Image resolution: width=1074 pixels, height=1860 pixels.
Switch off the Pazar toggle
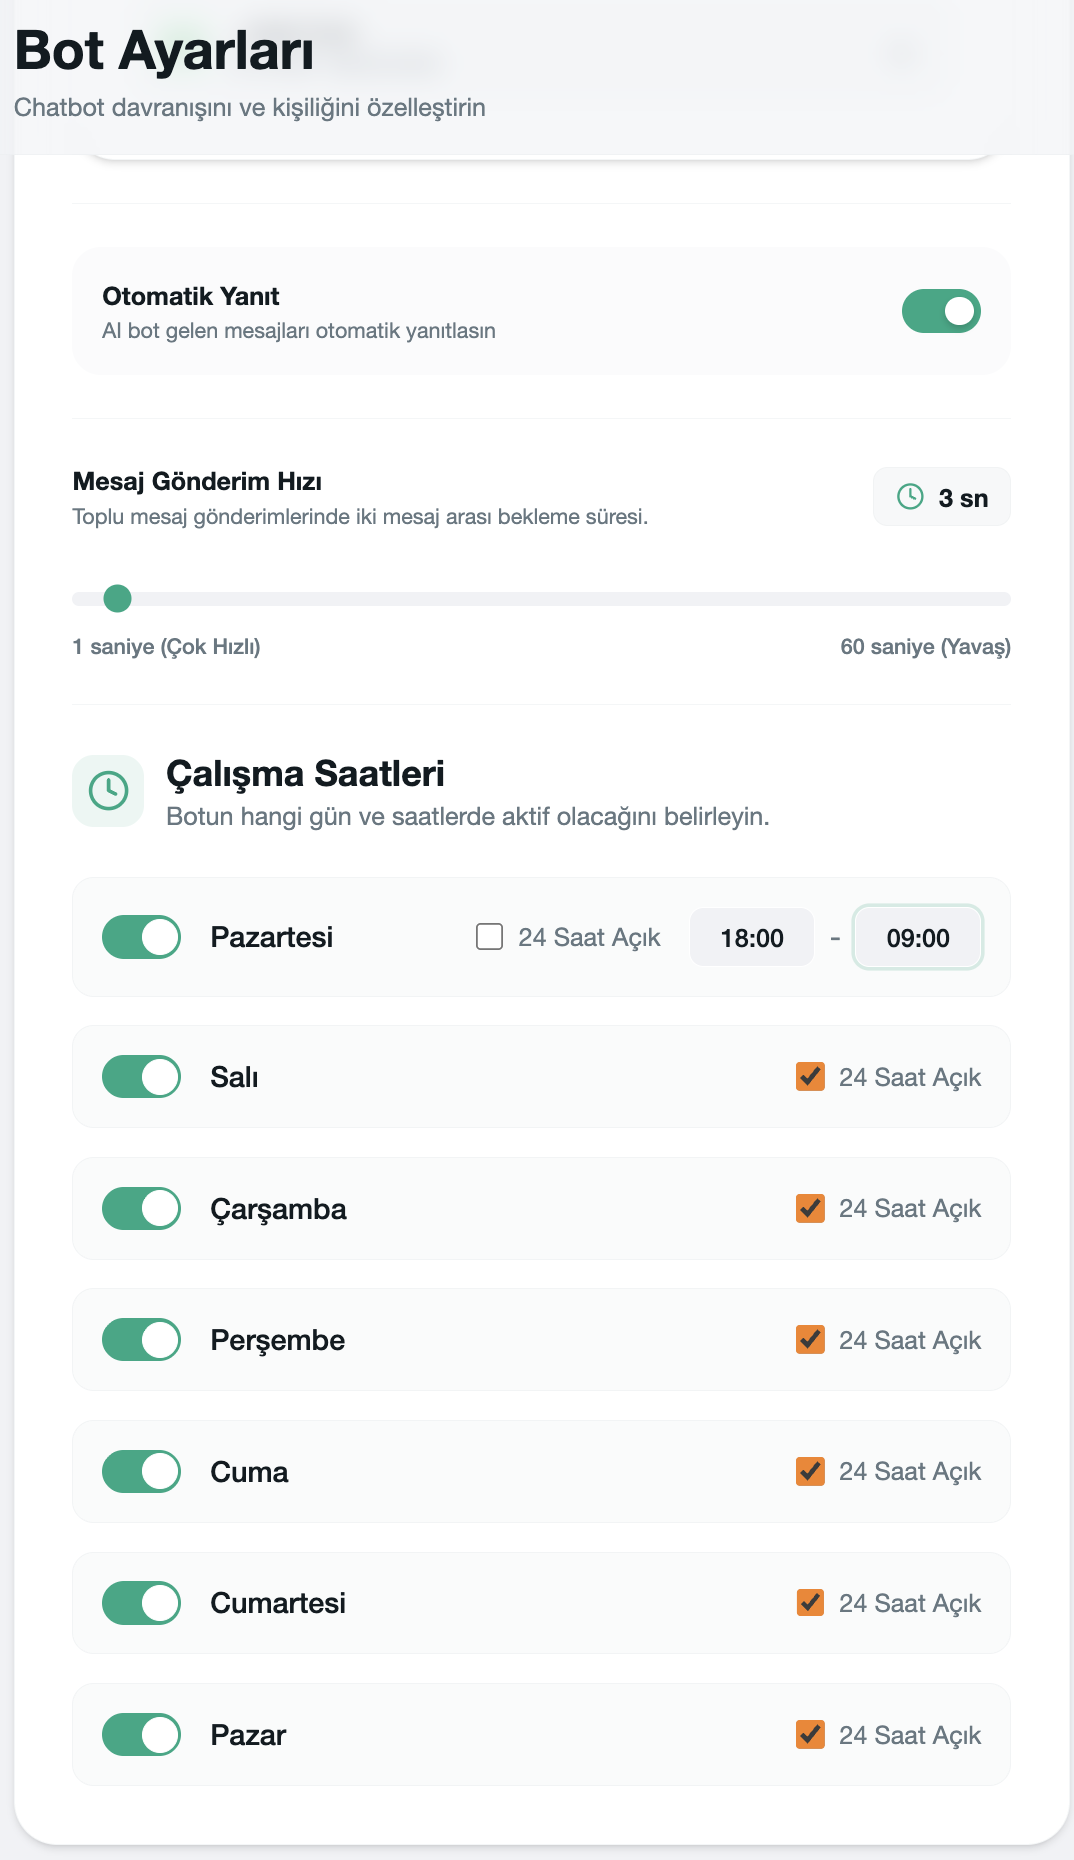141,1735
